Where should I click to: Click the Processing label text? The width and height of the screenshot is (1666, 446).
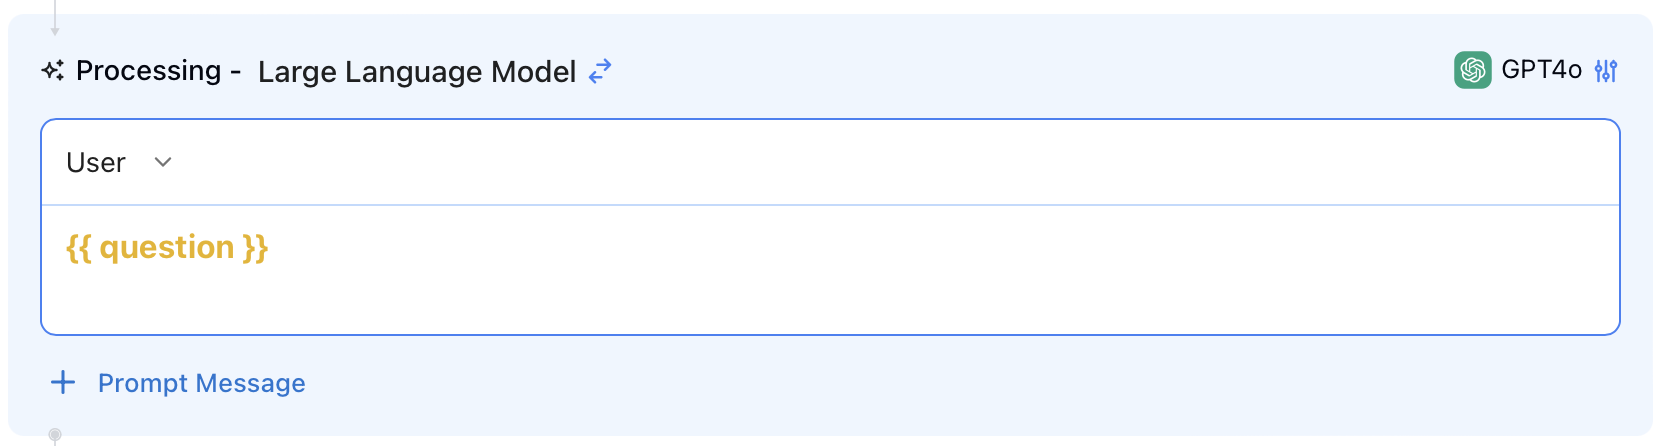point(148,71)
